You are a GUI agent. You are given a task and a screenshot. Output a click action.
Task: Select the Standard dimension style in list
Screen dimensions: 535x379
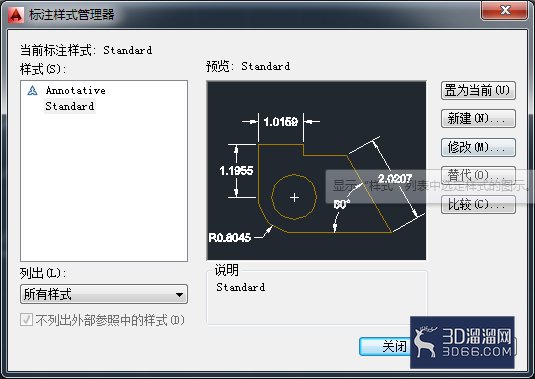click(x=70, y=106)
